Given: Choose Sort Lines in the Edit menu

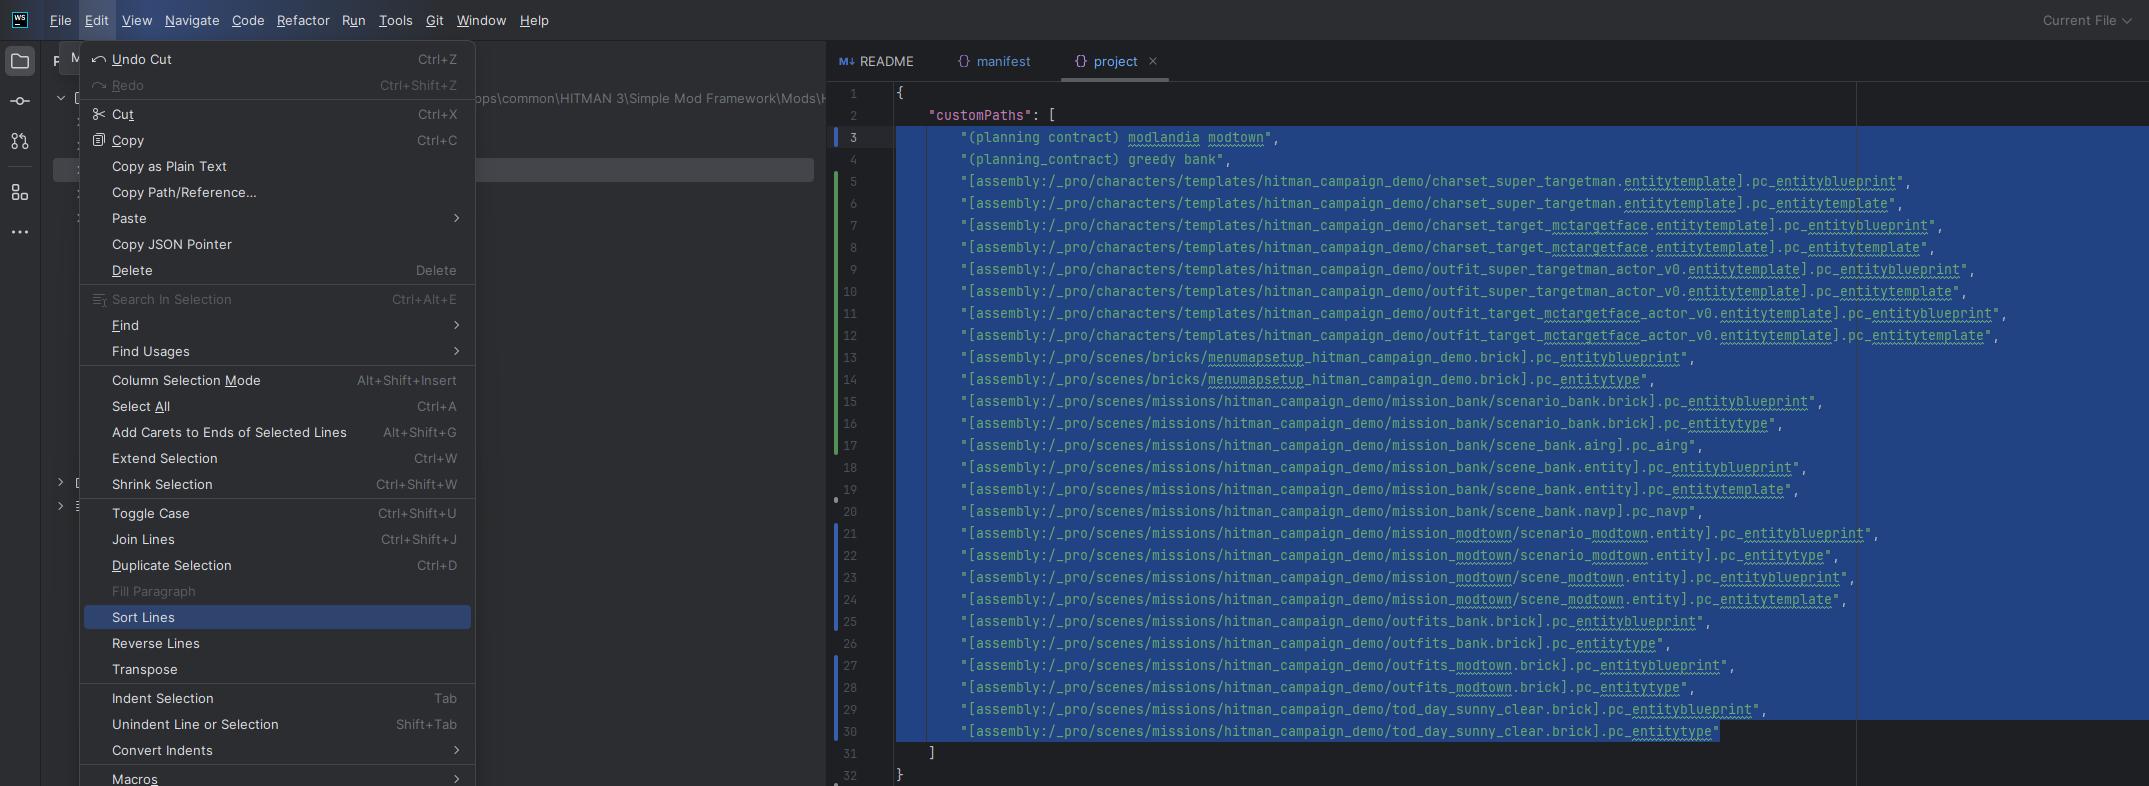Looking at the screenshot, I should [277, 617].
